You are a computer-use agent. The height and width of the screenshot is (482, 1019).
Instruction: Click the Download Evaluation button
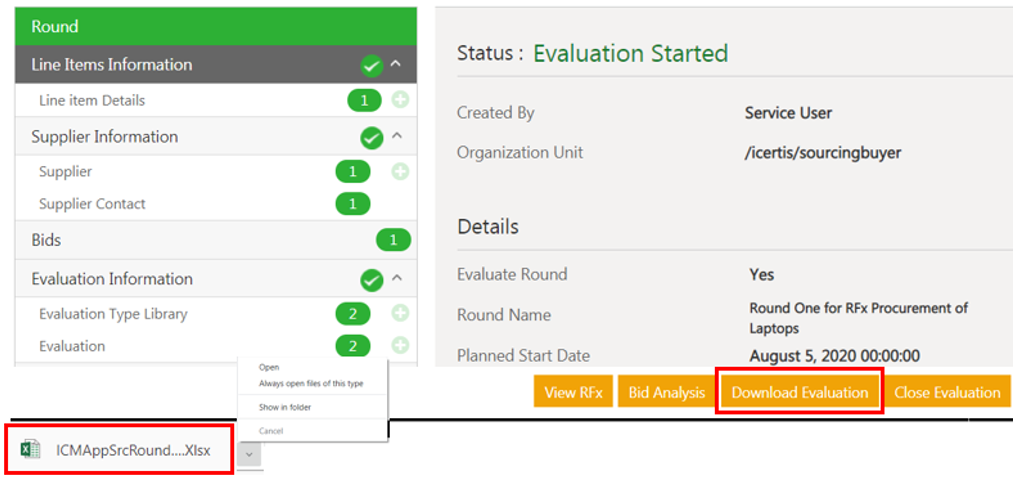click(x=799, y=393)
